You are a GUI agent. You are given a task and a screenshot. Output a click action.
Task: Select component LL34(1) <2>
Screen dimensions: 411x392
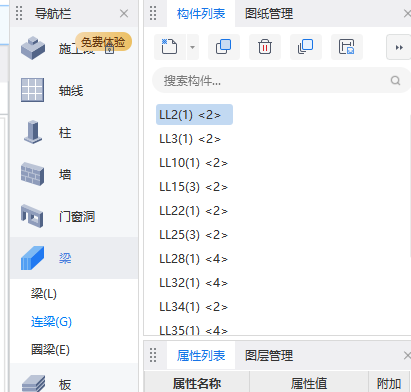[193, 307]
